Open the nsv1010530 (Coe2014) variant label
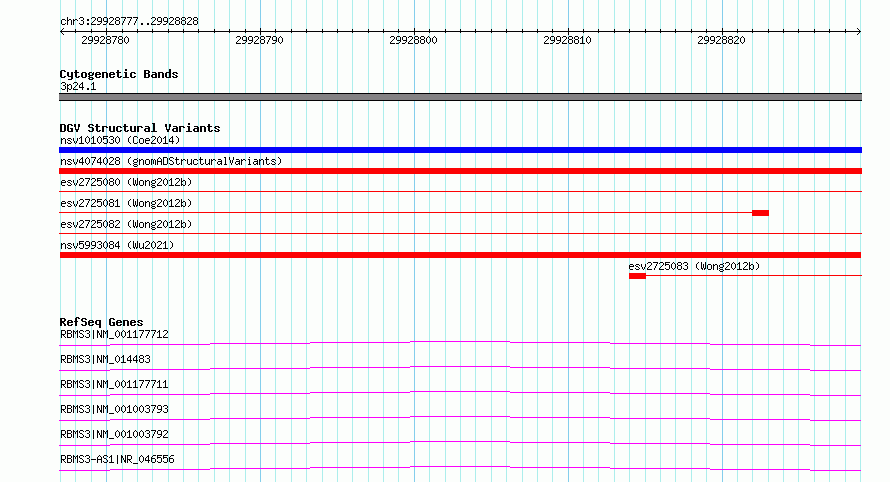Screen dimensions: 890x482 point(120,140)
